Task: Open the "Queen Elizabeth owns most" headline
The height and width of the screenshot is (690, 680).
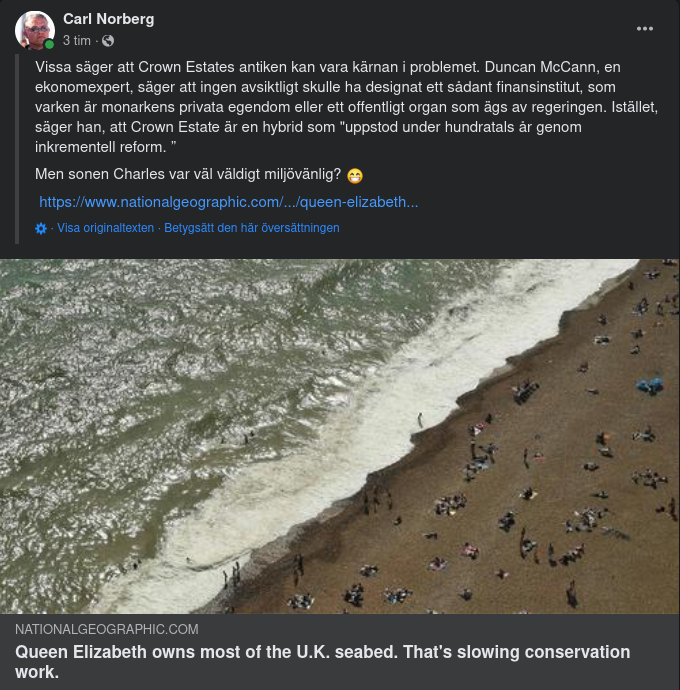Action: [322, 661]
